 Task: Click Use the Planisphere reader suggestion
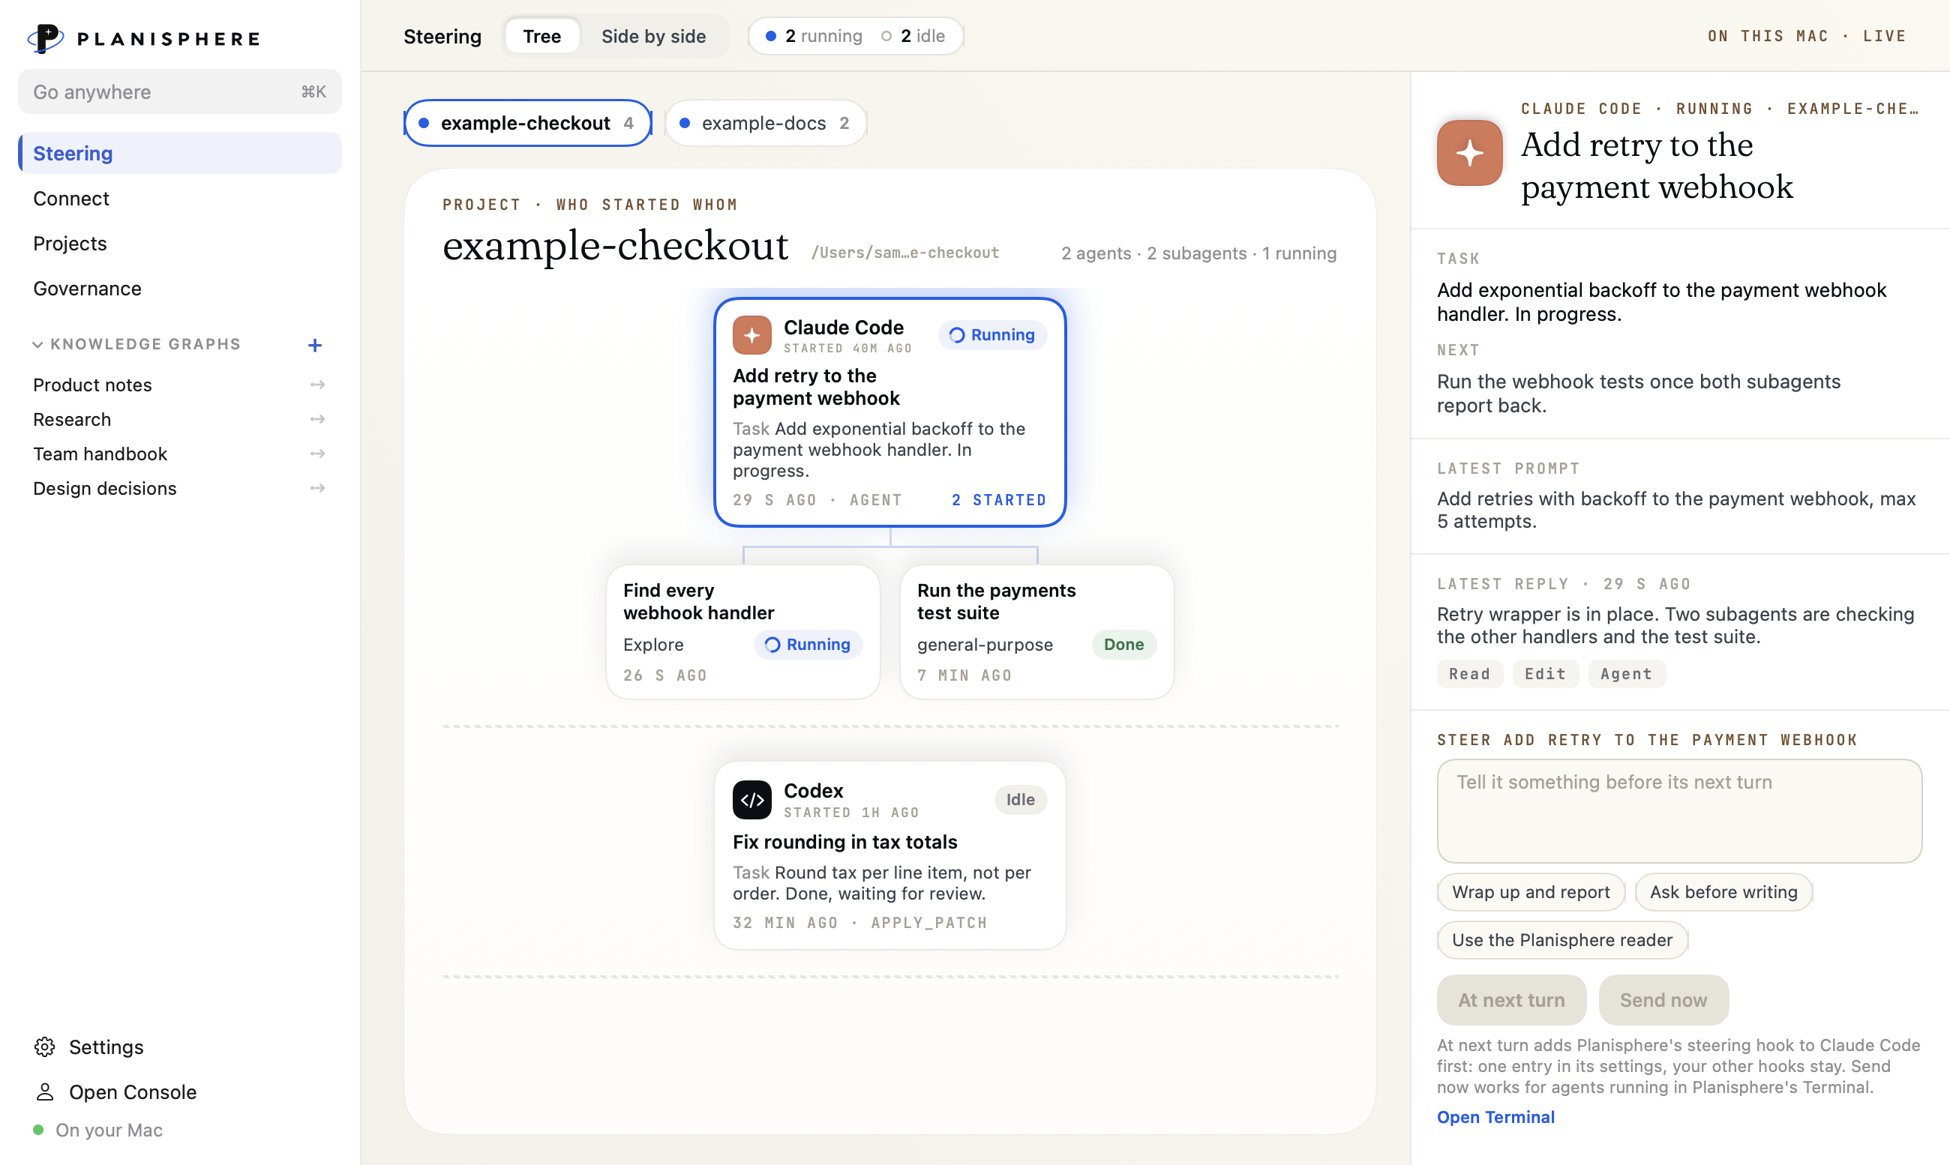(1562, 940)
